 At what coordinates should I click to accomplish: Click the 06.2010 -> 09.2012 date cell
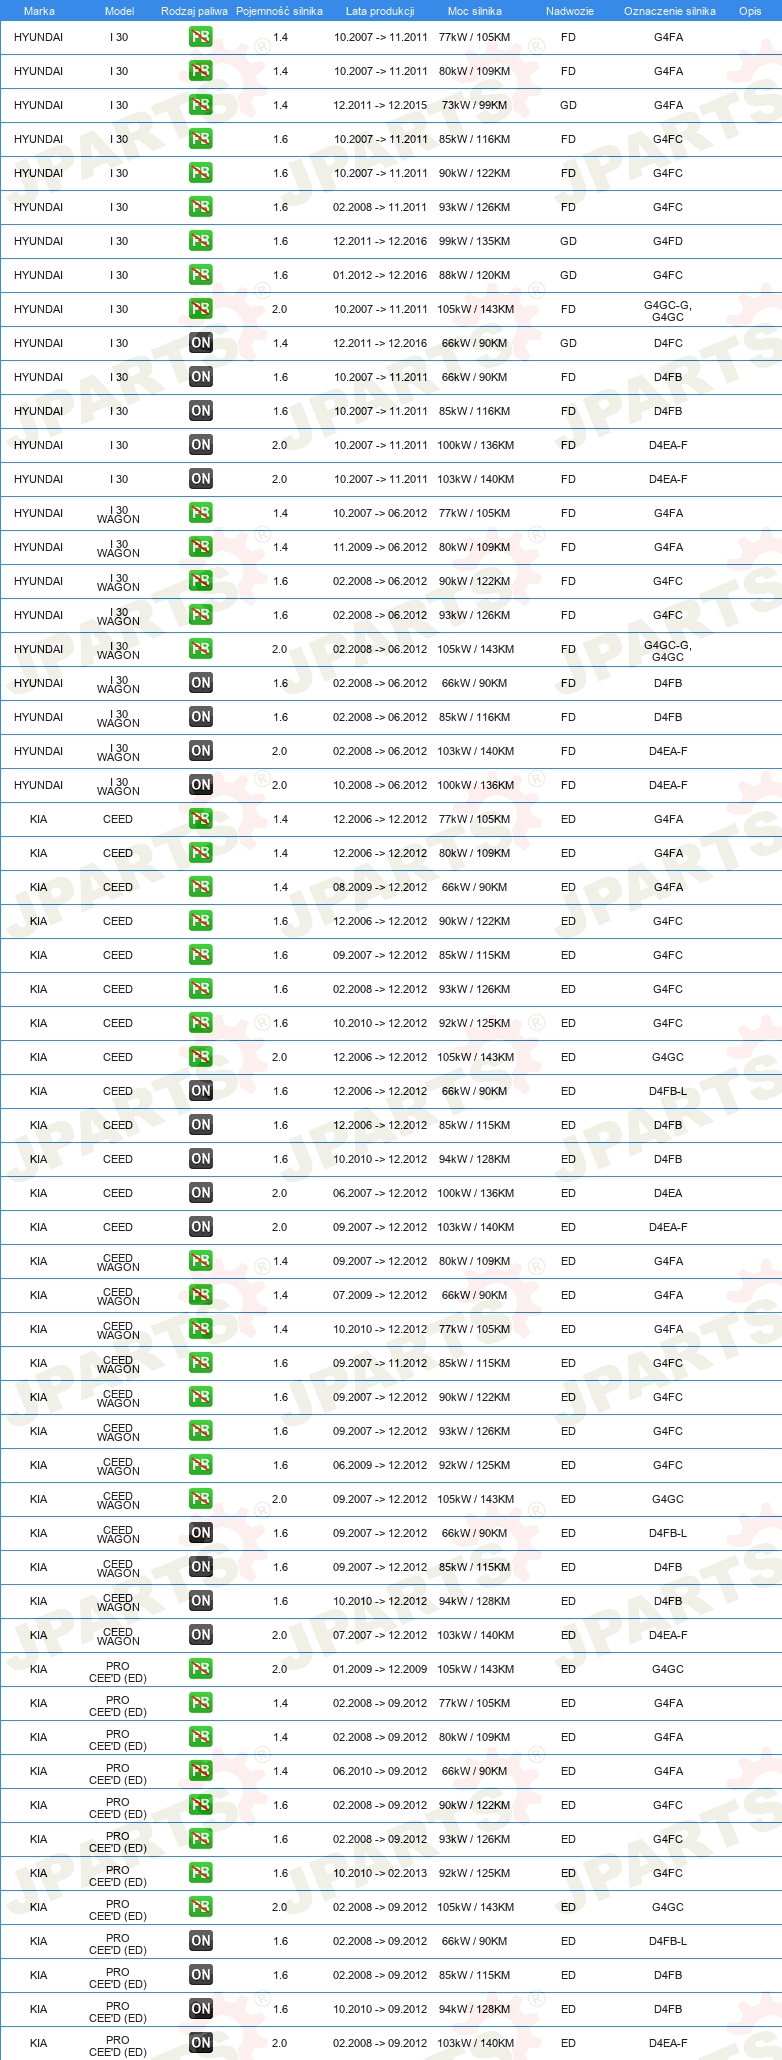pyautogui.click(x=380, y=1771)
